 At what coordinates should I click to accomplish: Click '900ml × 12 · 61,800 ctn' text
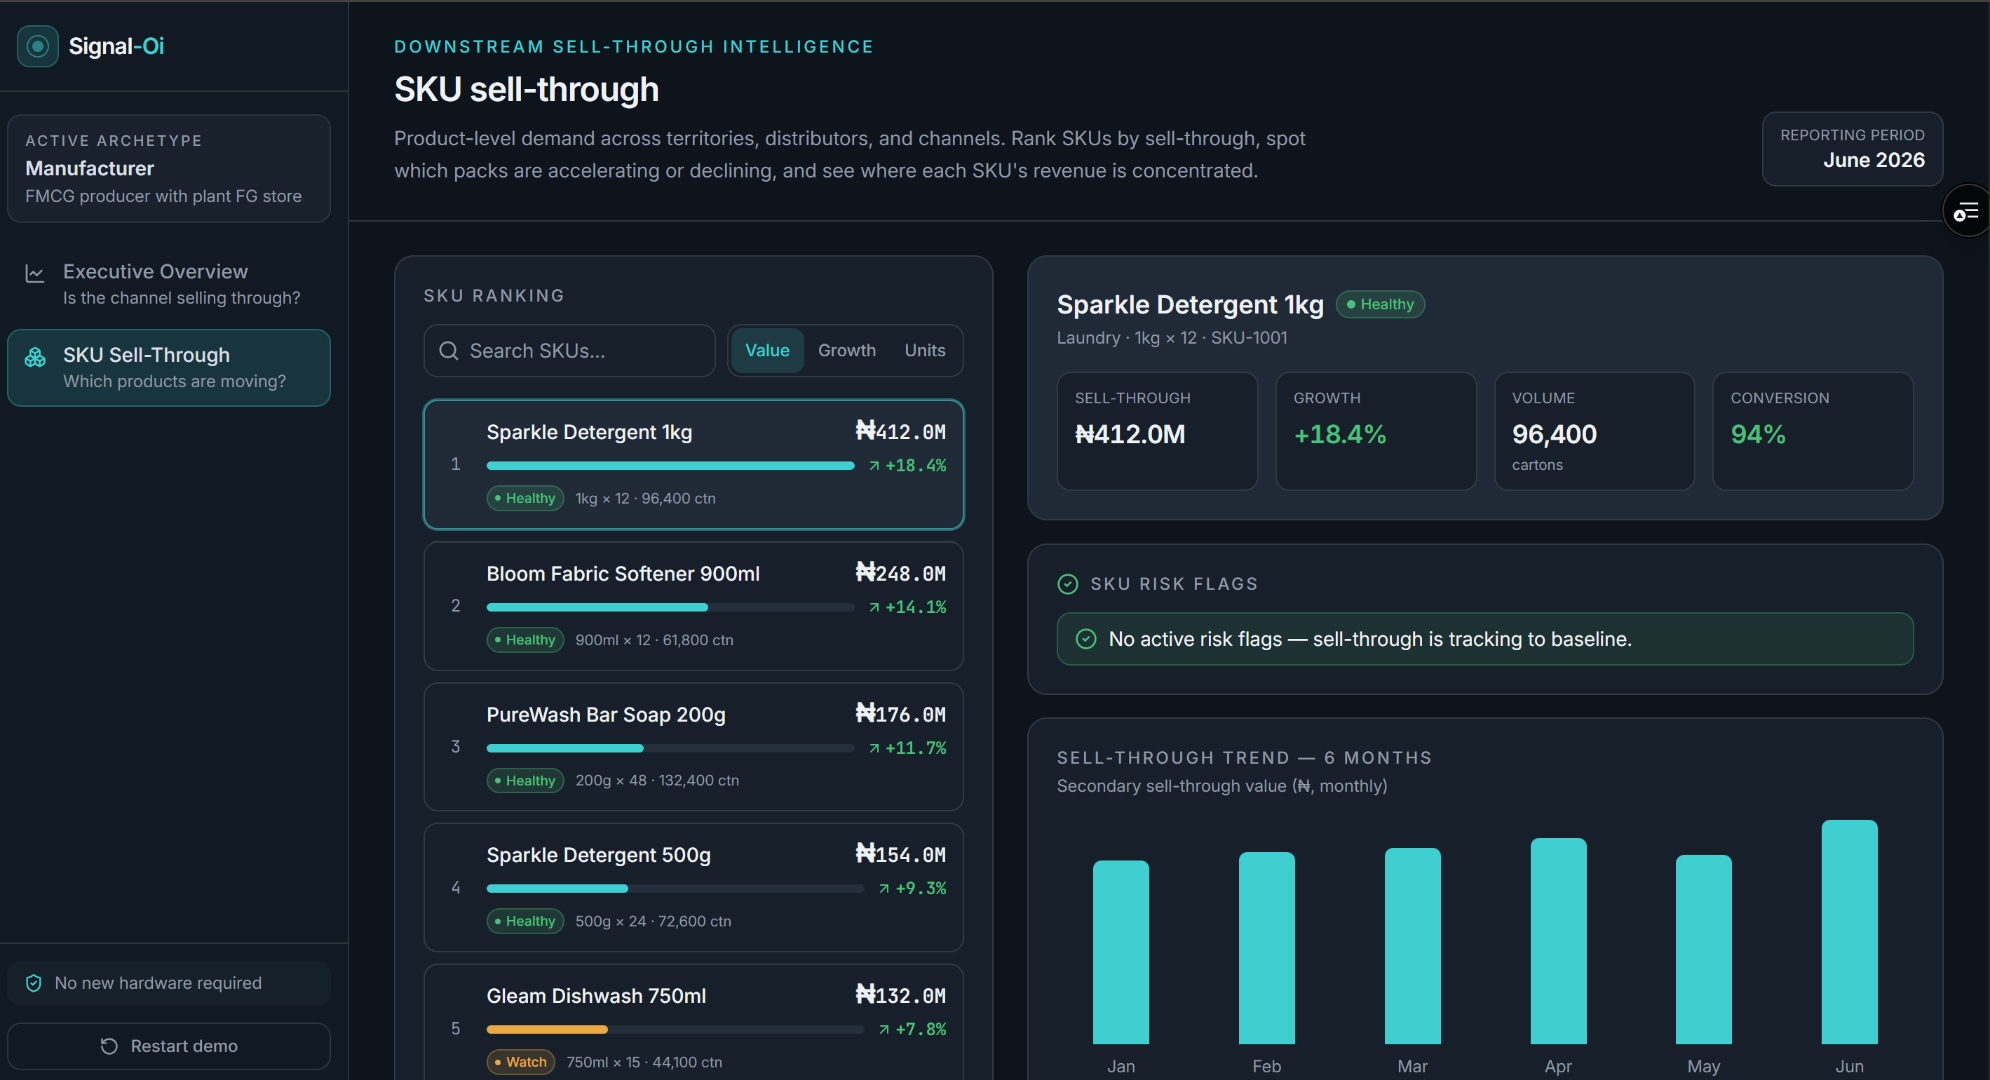(x=654, y=640)
